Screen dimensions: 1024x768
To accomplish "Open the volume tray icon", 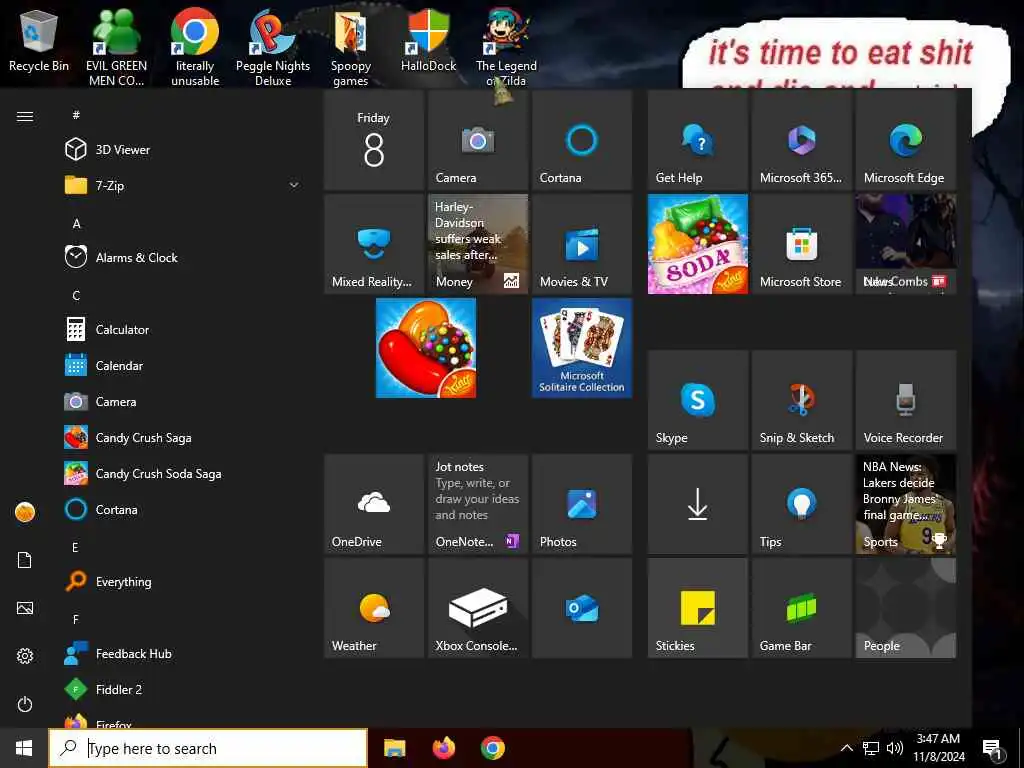I will coord(895,748).
